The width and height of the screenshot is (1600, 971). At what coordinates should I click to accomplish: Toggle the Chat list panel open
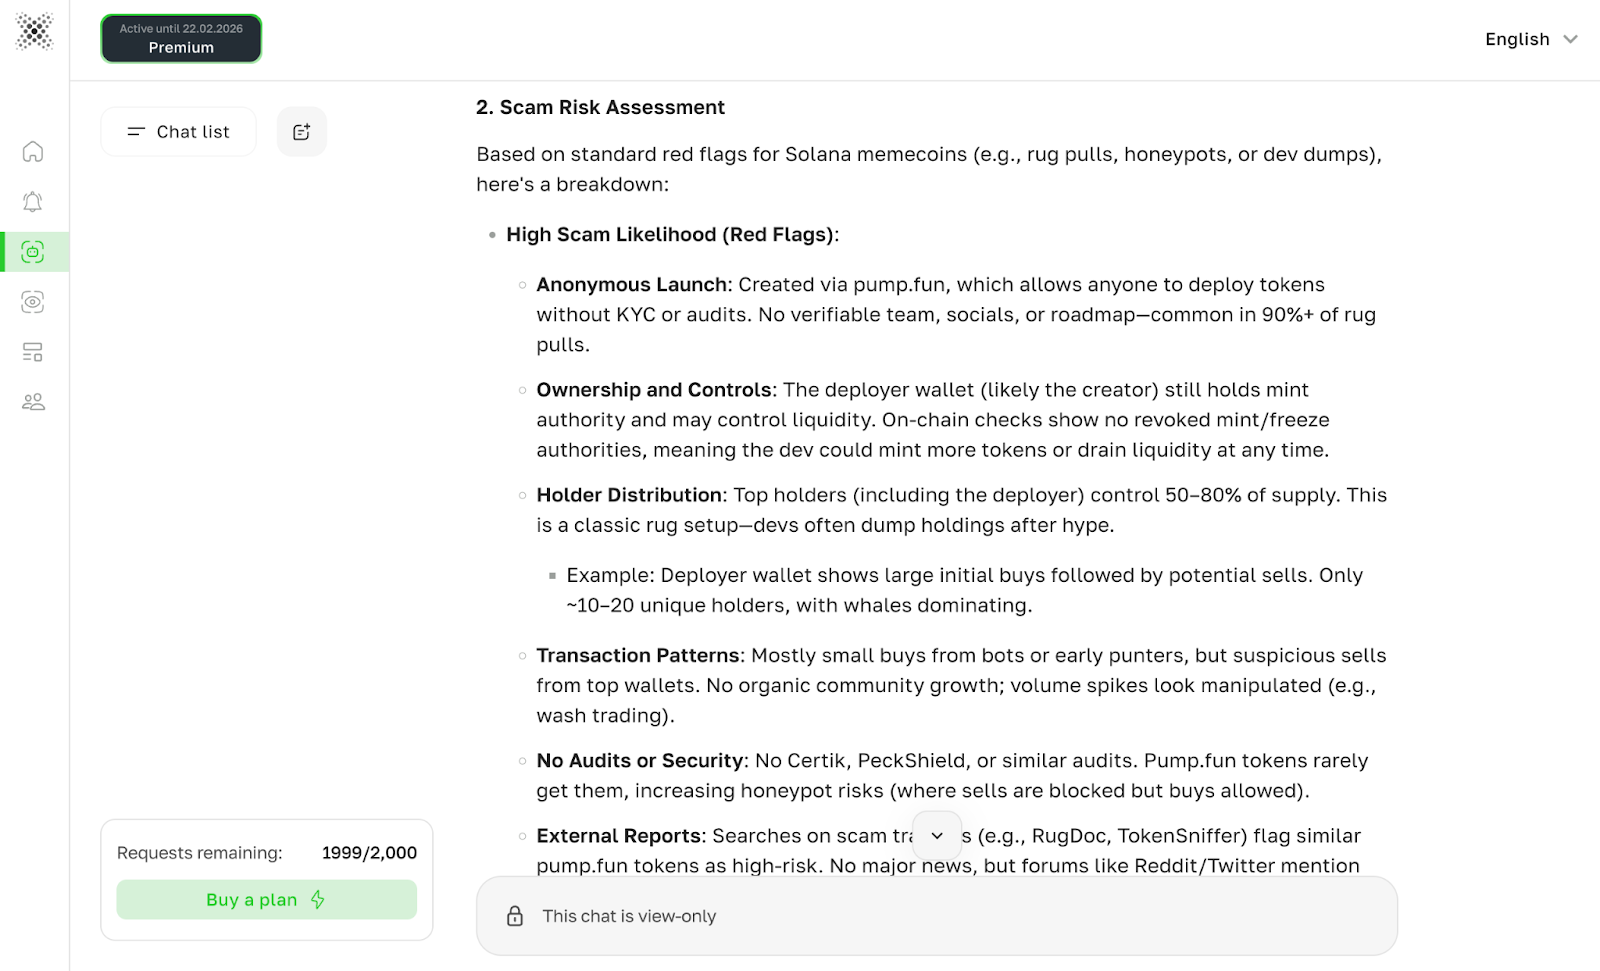pos(178,131)
